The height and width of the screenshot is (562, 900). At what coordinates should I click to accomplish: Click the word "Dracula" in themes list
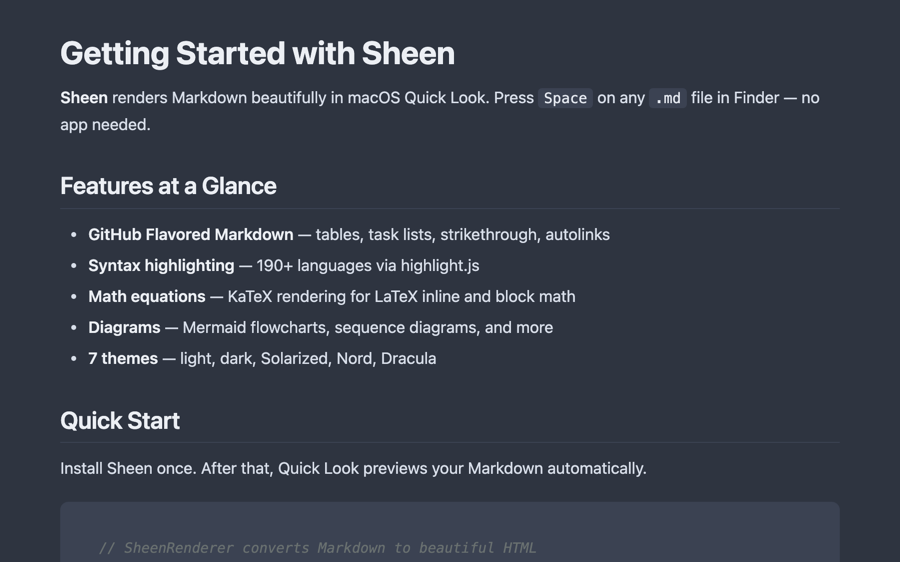coord(408,359)
